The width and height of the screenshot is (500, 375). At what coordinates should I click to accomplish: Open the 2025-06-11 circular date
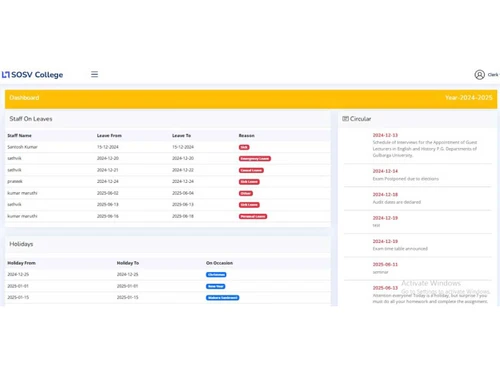click(x=385, y=264)
